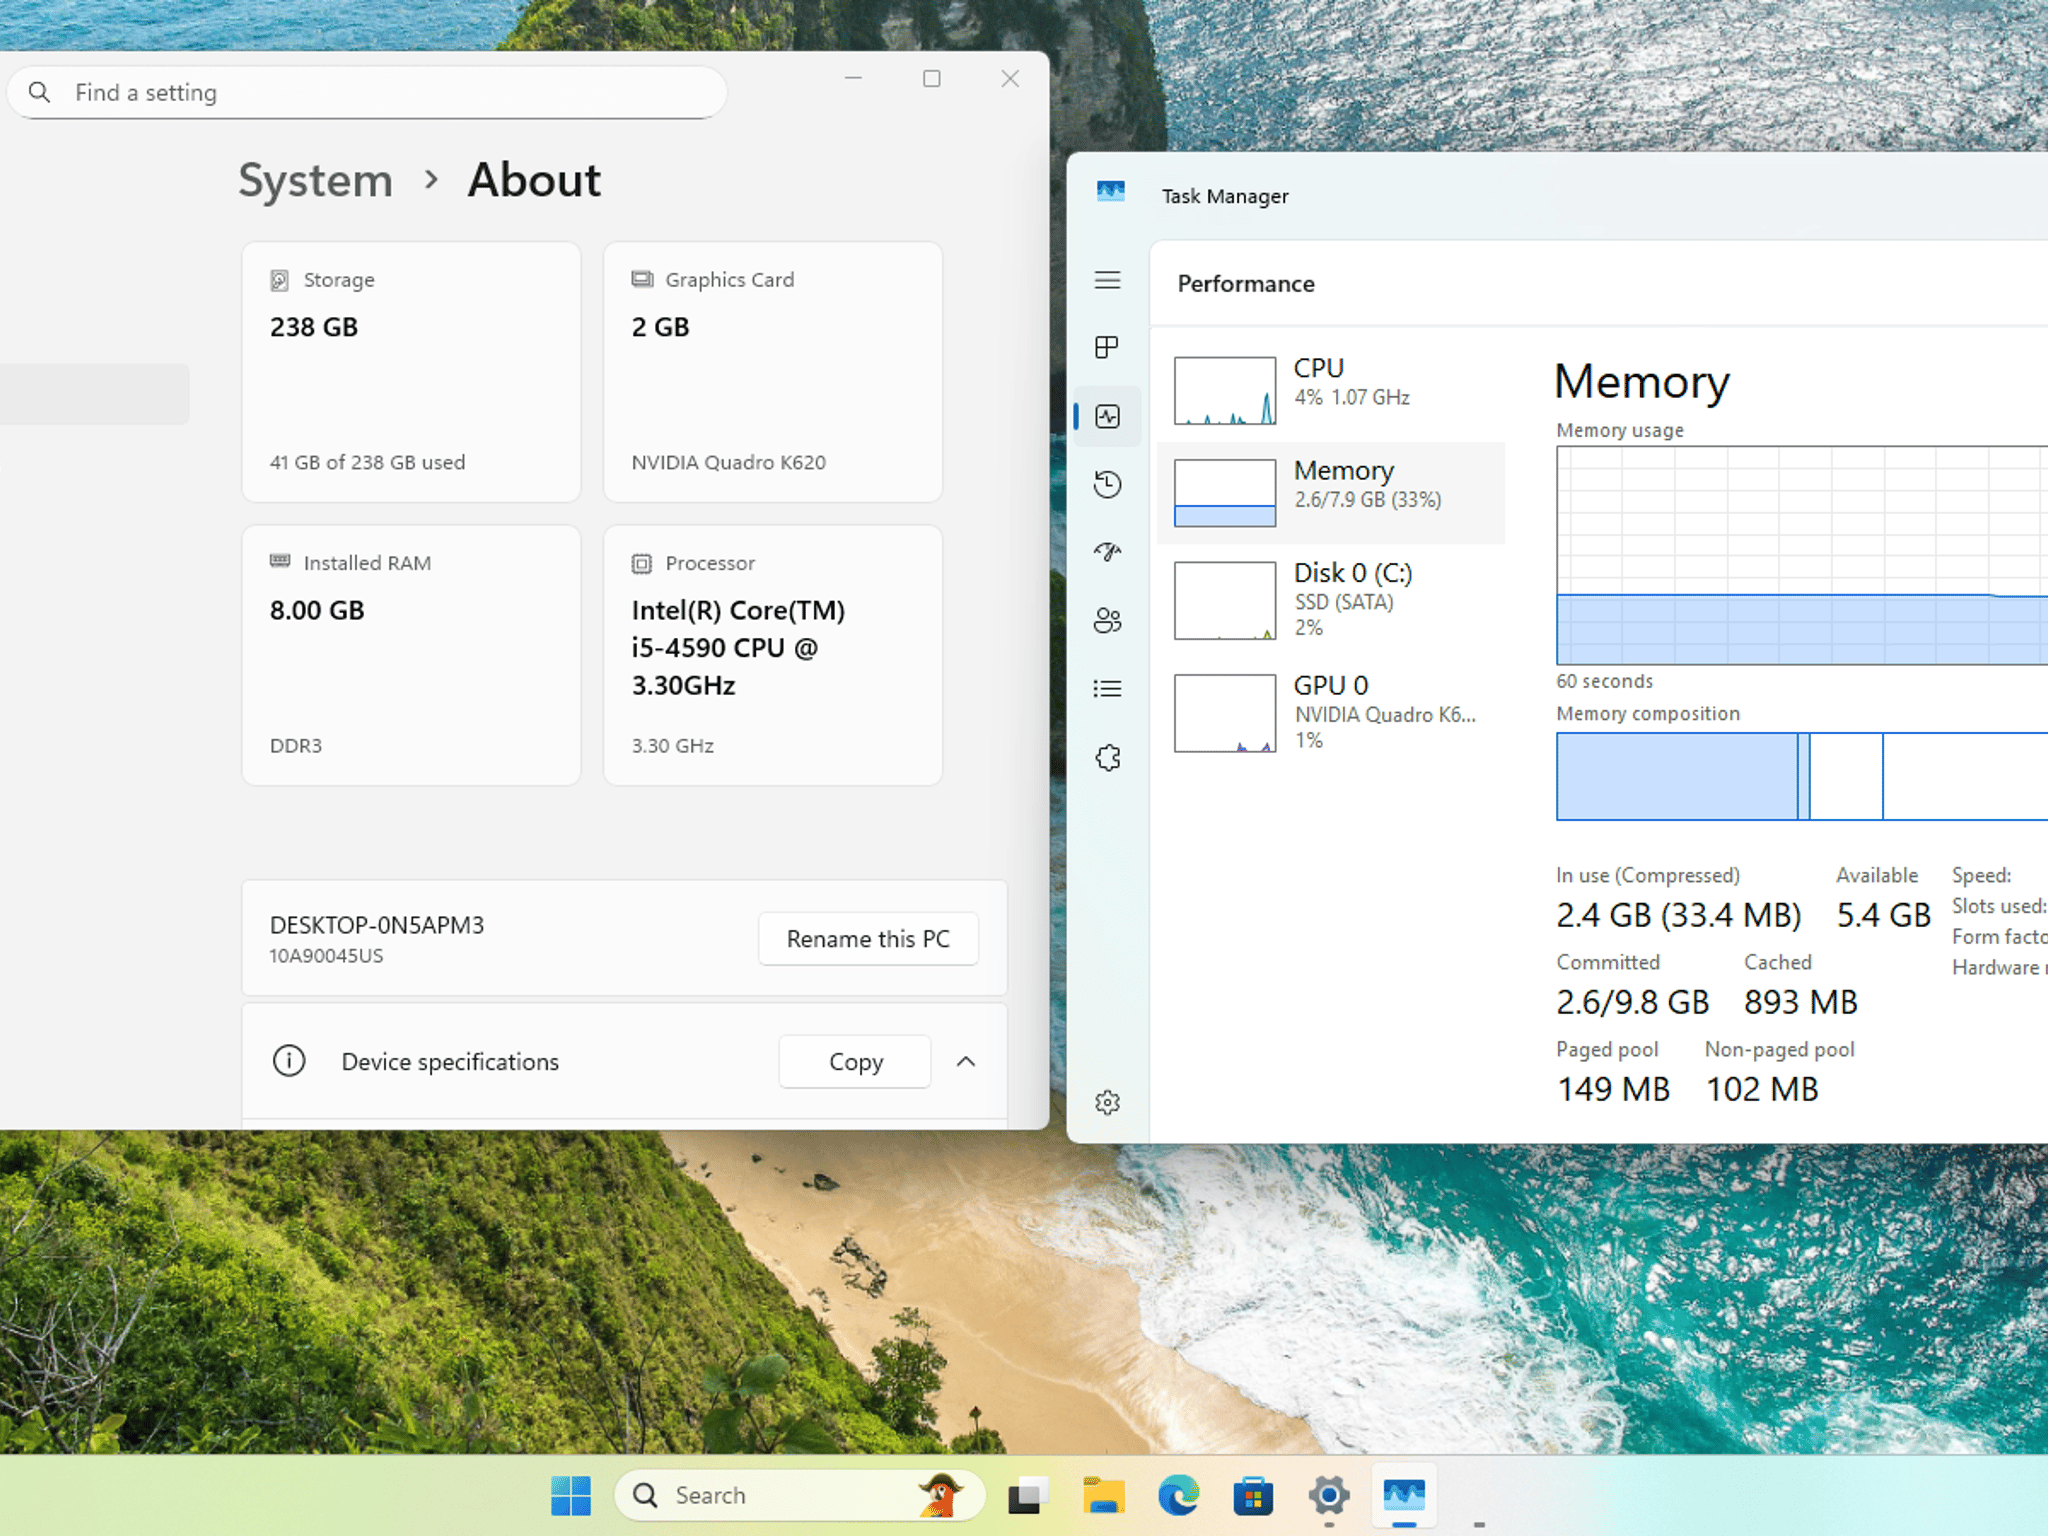2048x1536 pixels.
Task: Go back to System breadcrumb
Action: [315, 181]
